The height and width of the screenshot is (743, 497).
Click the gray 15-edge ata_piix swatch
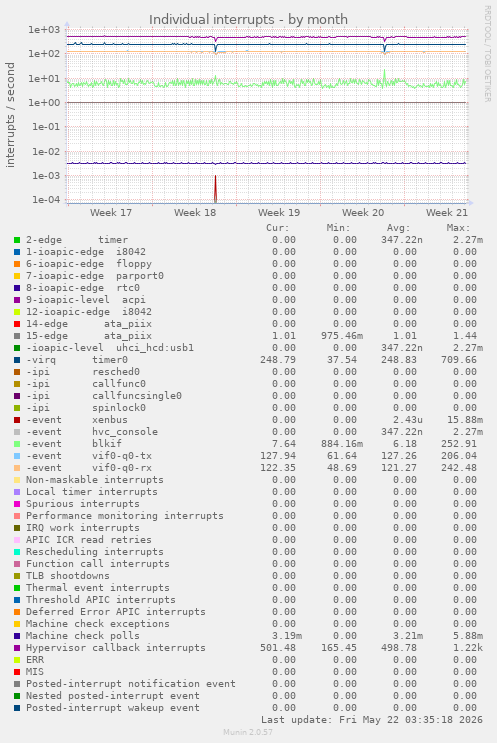pyautogui.click(x=17, y=336)
